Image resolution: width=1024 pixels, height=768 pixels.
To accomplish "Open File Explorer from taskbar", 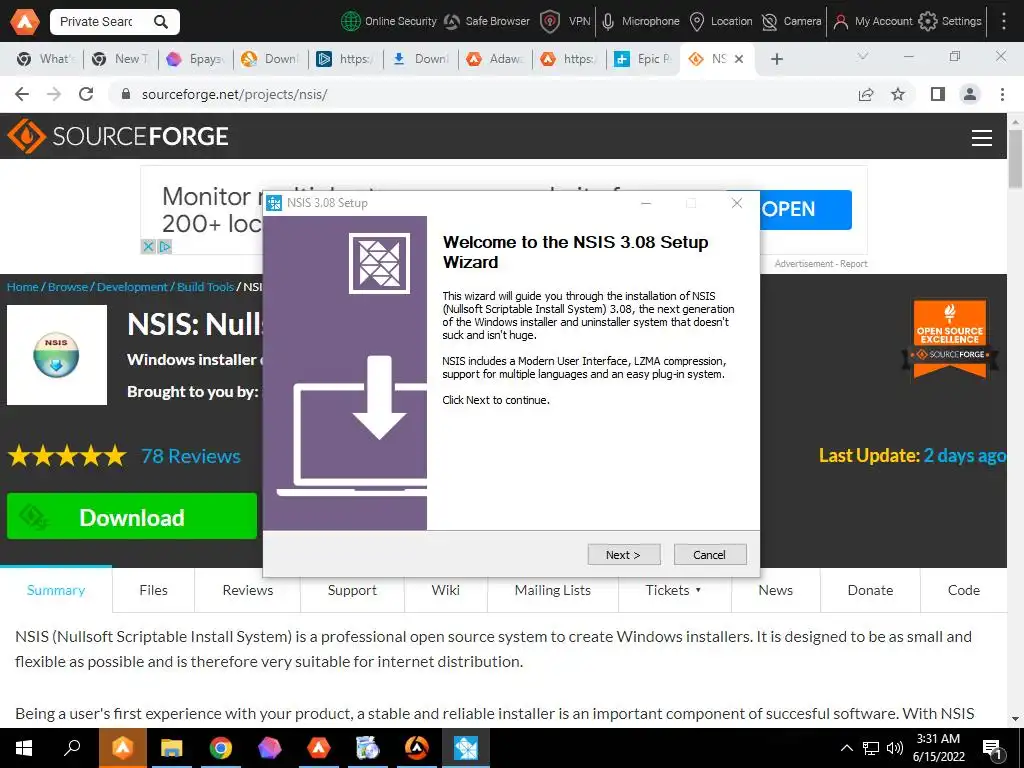I will [x=172, y=748].
